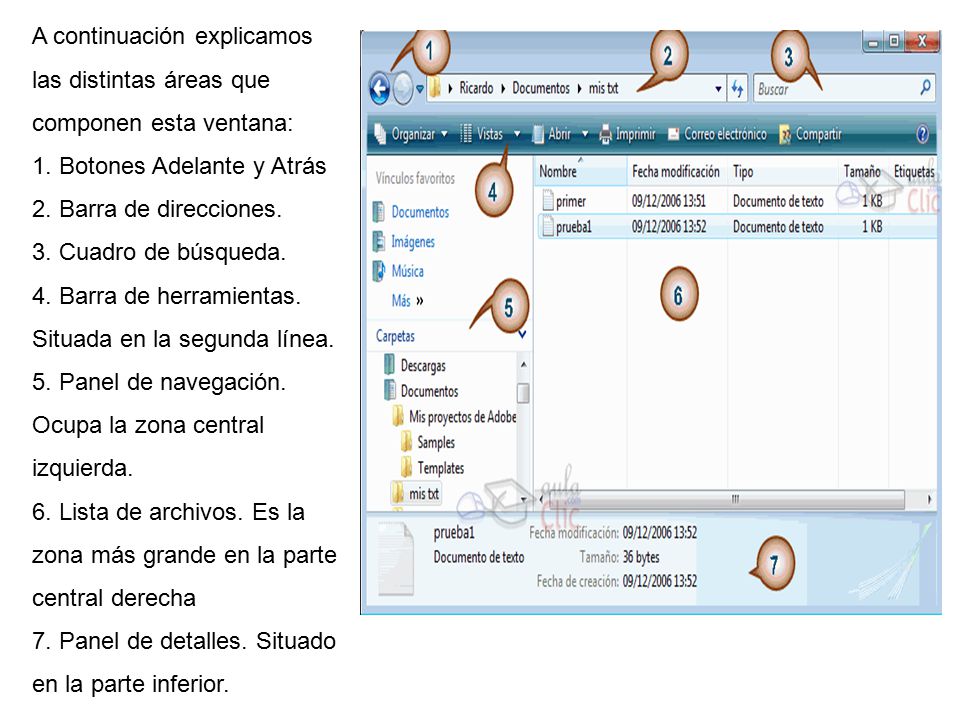The width and height of the screenshot is (960, 720).
Task: Click the greyed Forward arrow button
Action: (x=403, y=89)
